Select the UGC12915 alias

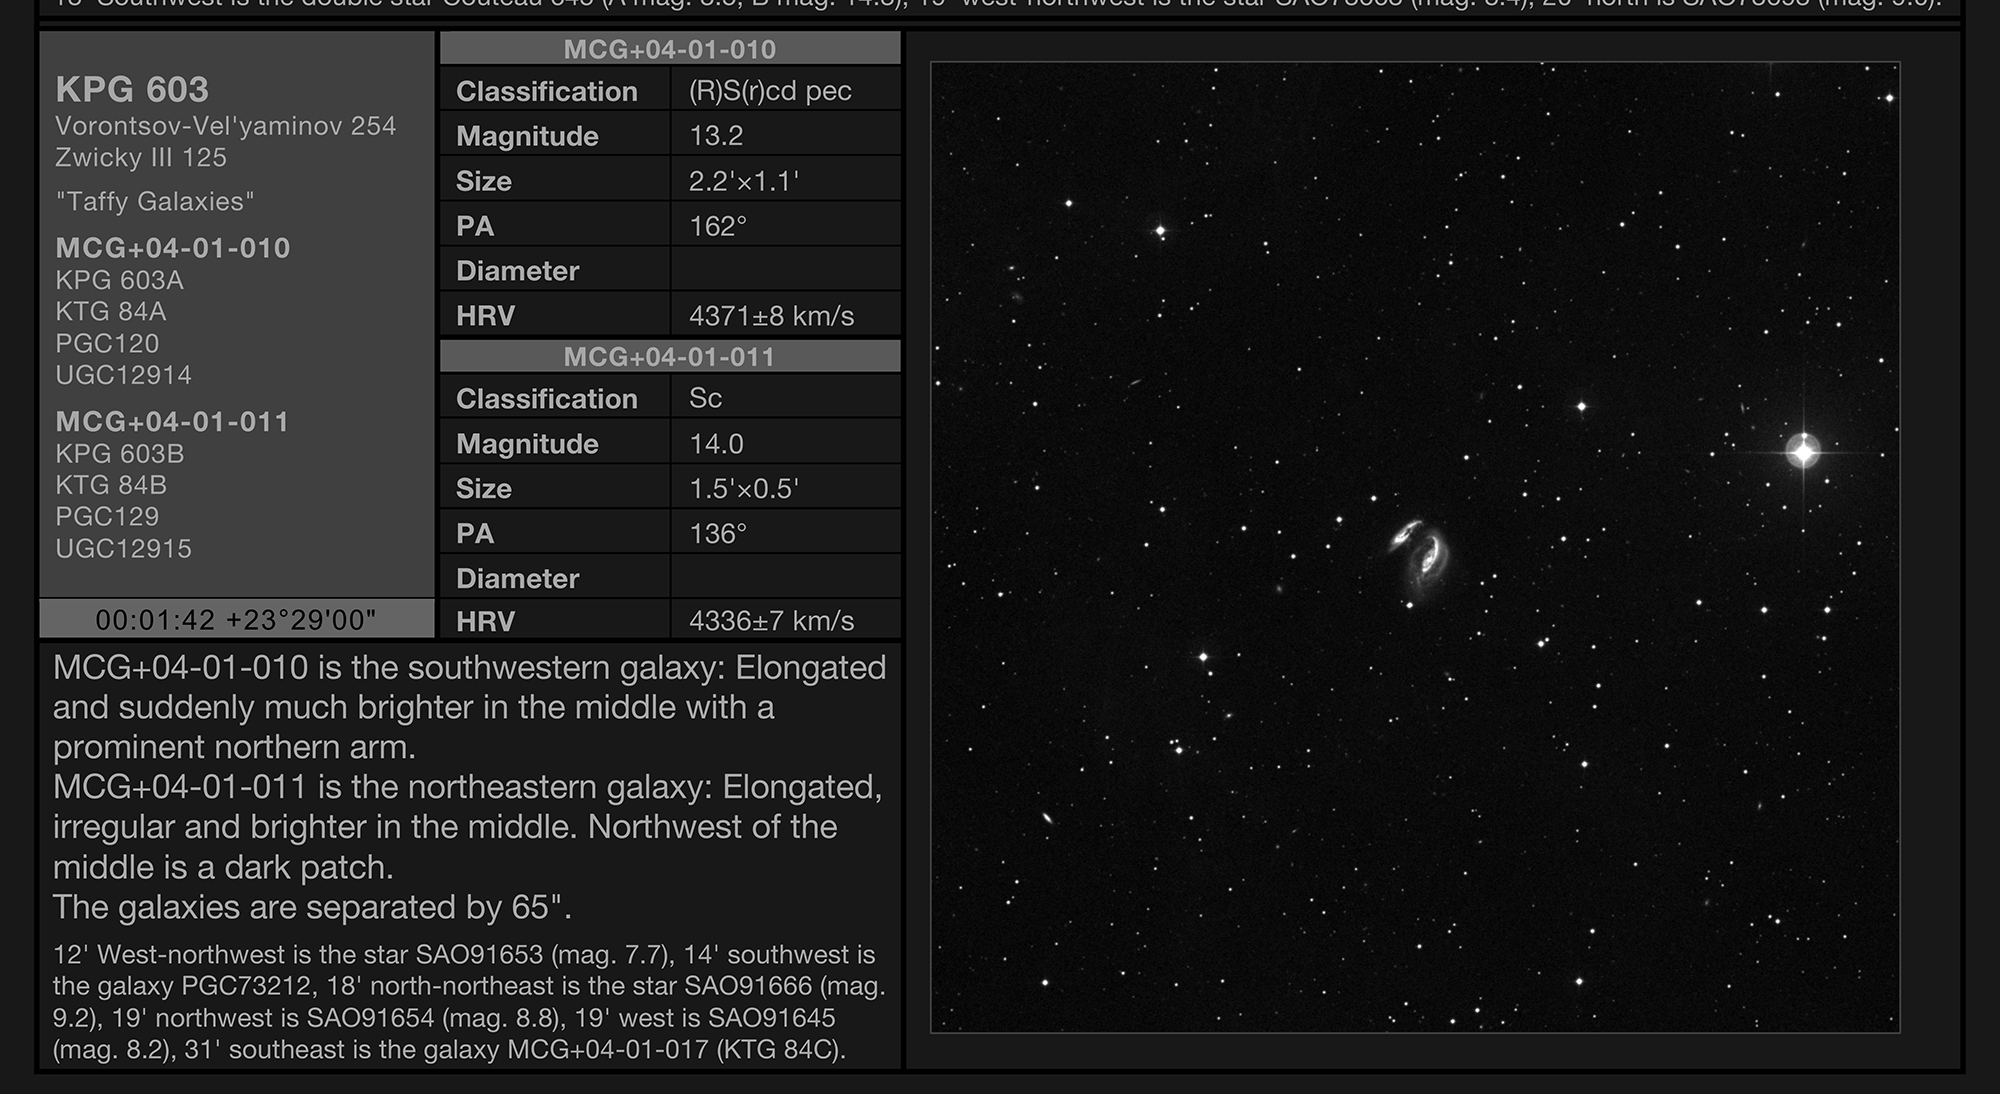124,549
